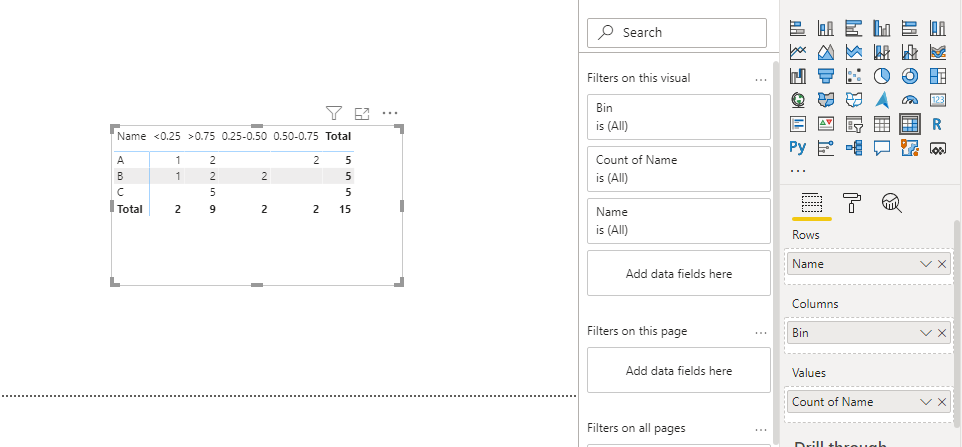Viewport: 962px width, 447px height.
Task: Select the Stacked column chart visual
Action: pos(826,28)
